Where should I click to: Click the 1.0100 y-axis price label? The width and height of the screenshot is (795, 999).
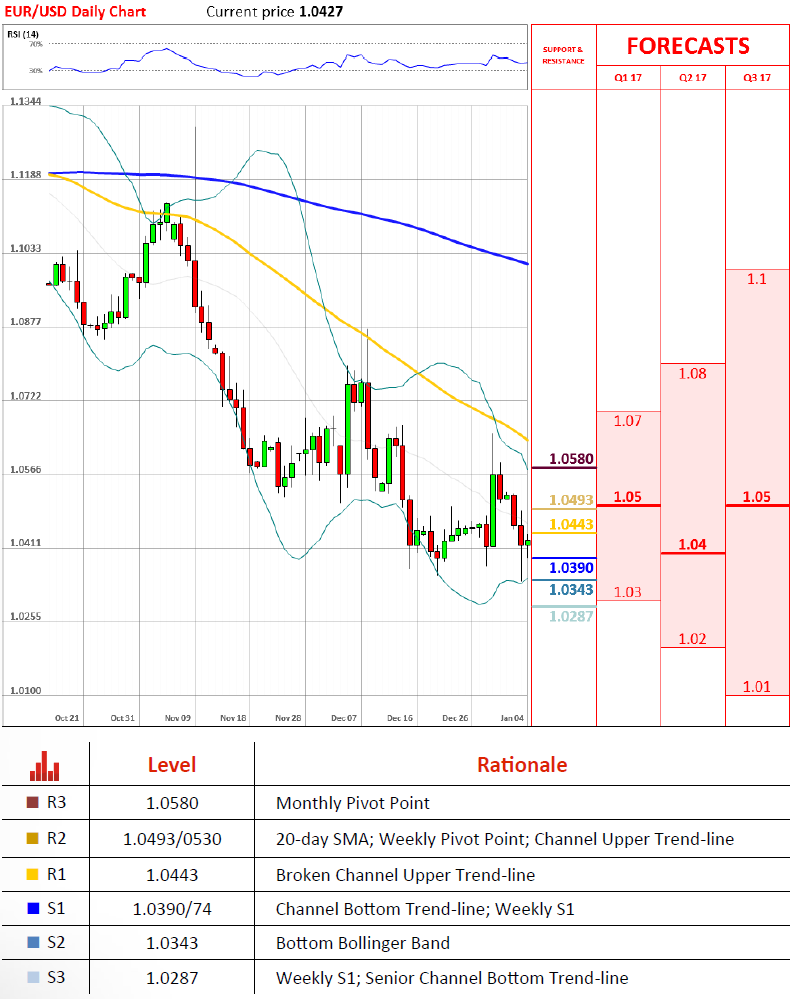25,691
